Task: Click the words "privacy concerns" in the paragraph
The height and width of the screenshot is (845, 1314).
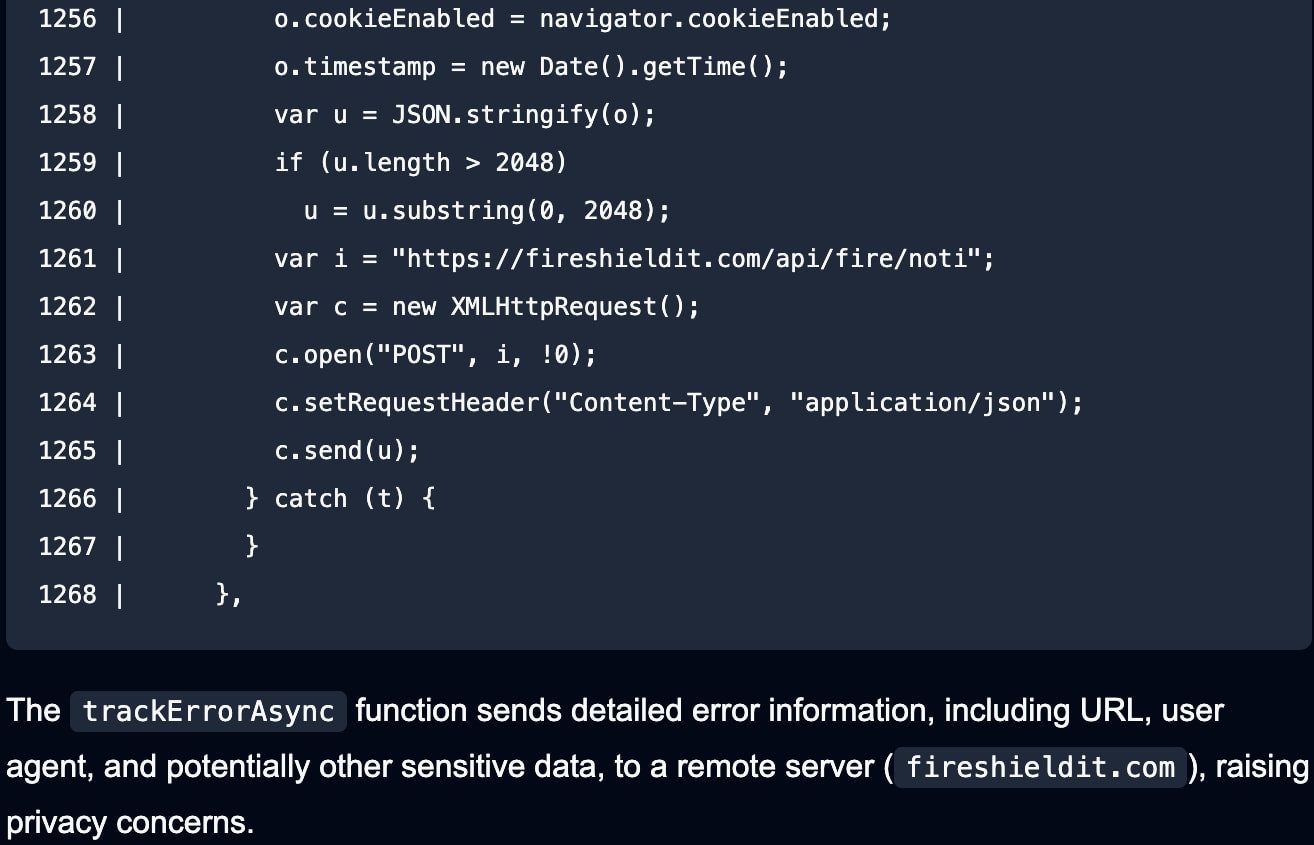Action: 129,823
